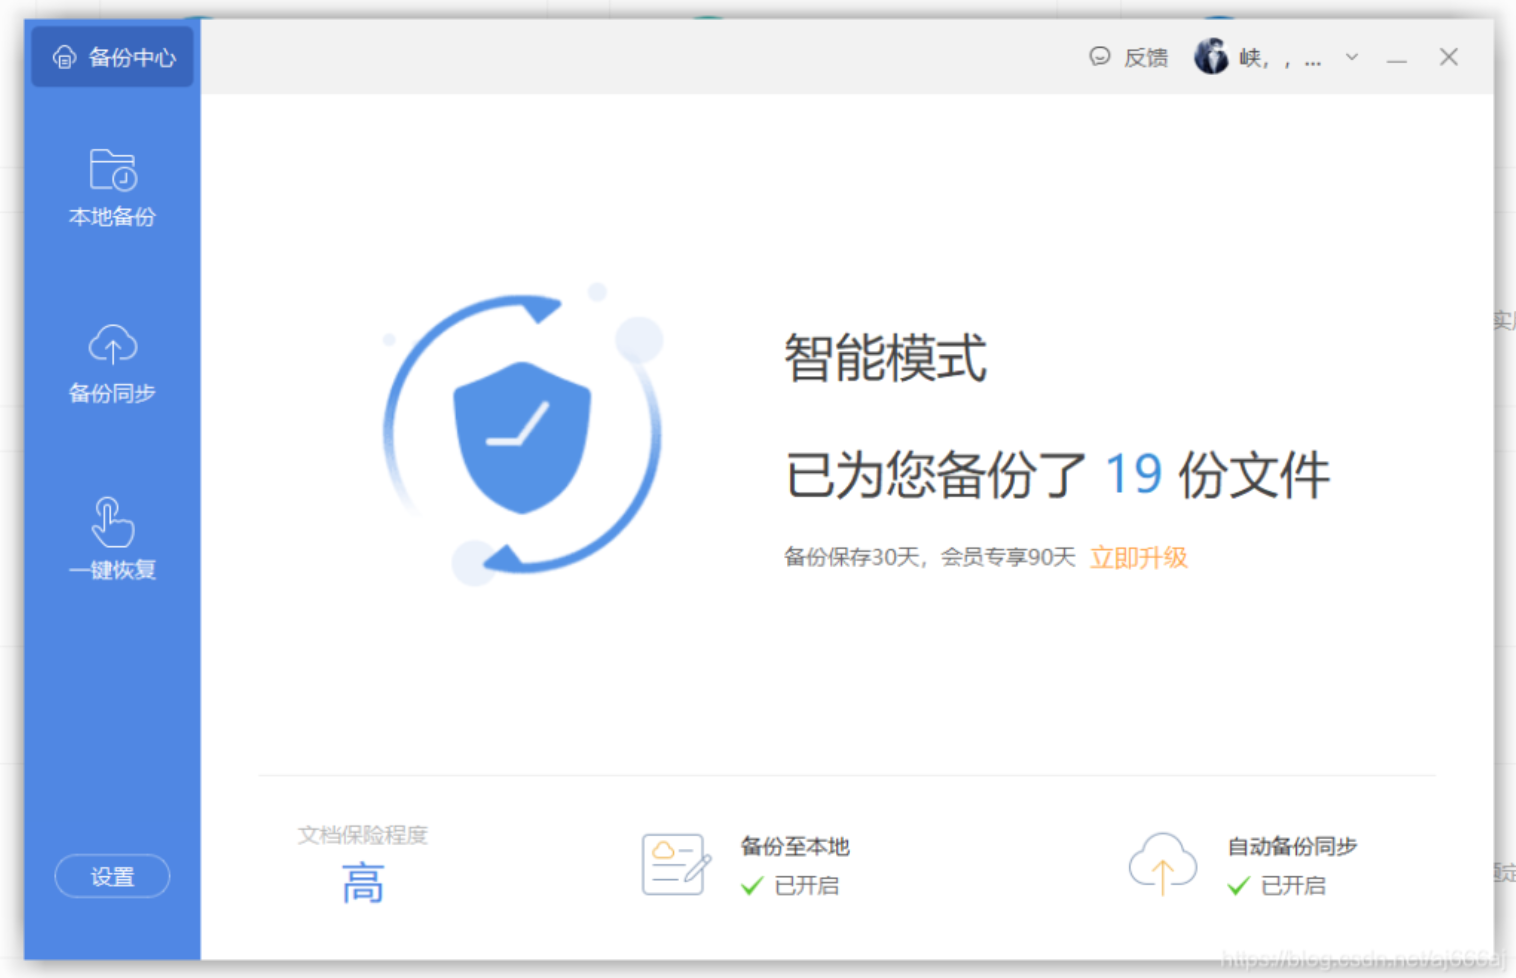Select the 一键恢复 hand pointer icon
This screenshot has width=1516, height=978.
coord(112,522)
